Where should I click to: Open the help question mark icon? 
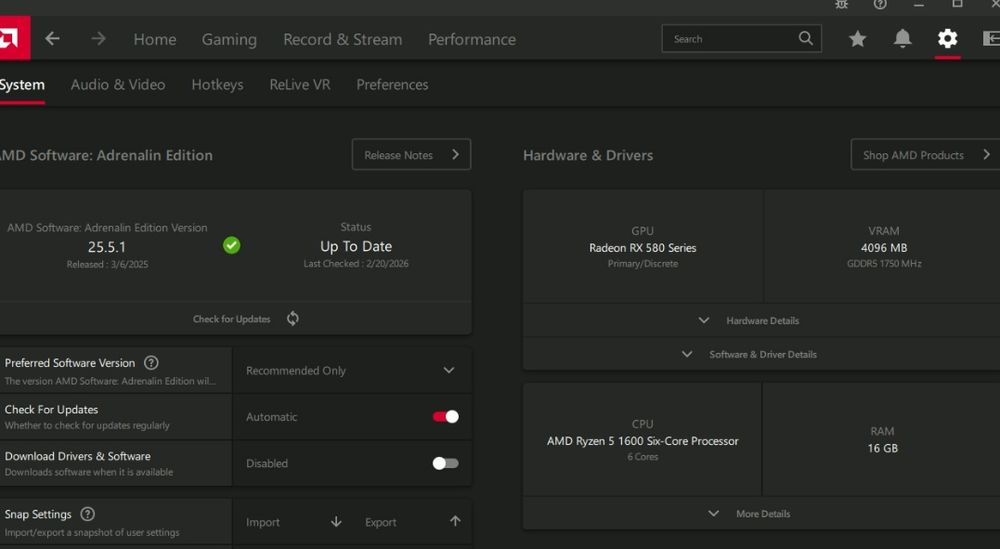point(880,5)
